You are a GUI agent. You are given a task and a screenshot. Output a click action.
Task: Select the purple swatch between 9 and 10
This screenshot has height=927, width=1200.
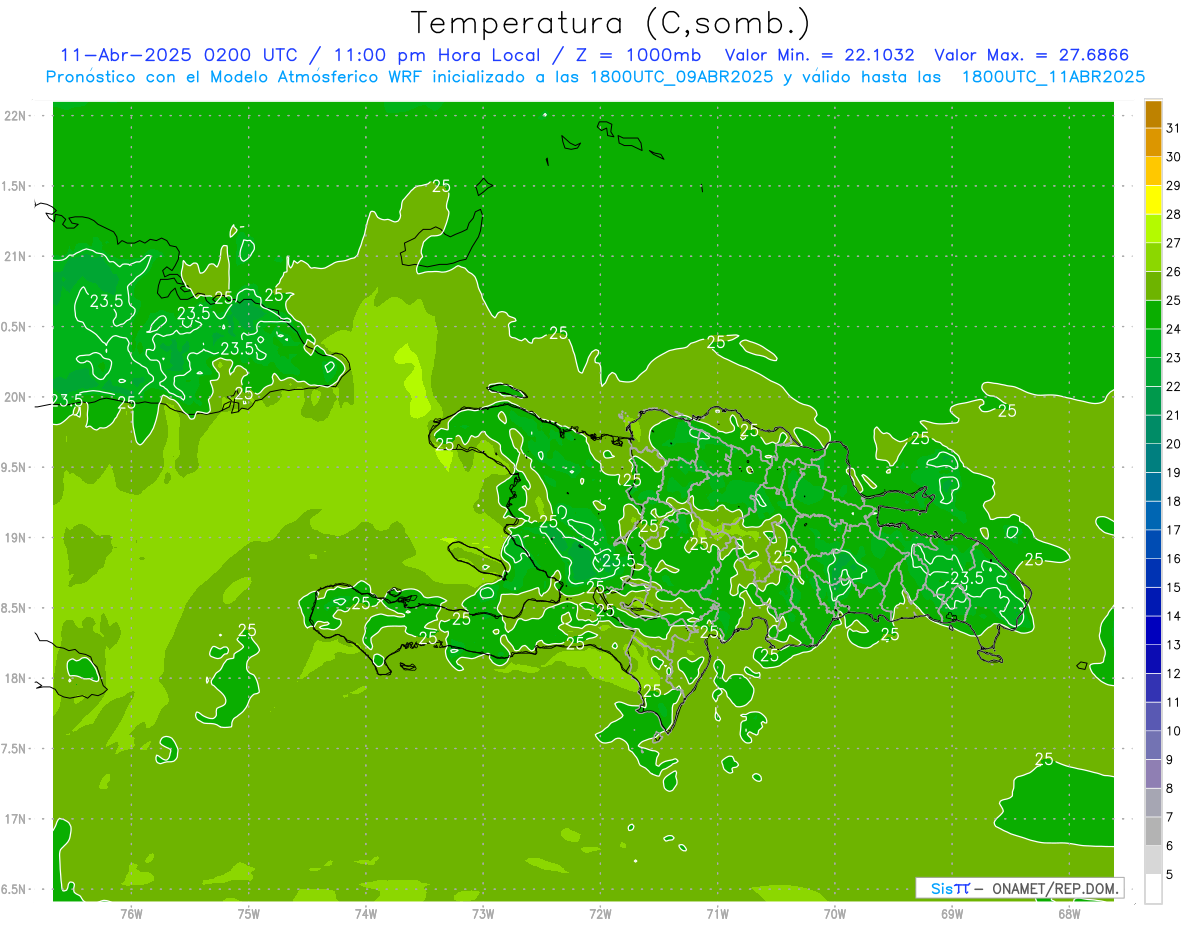tap(1153, 745)
